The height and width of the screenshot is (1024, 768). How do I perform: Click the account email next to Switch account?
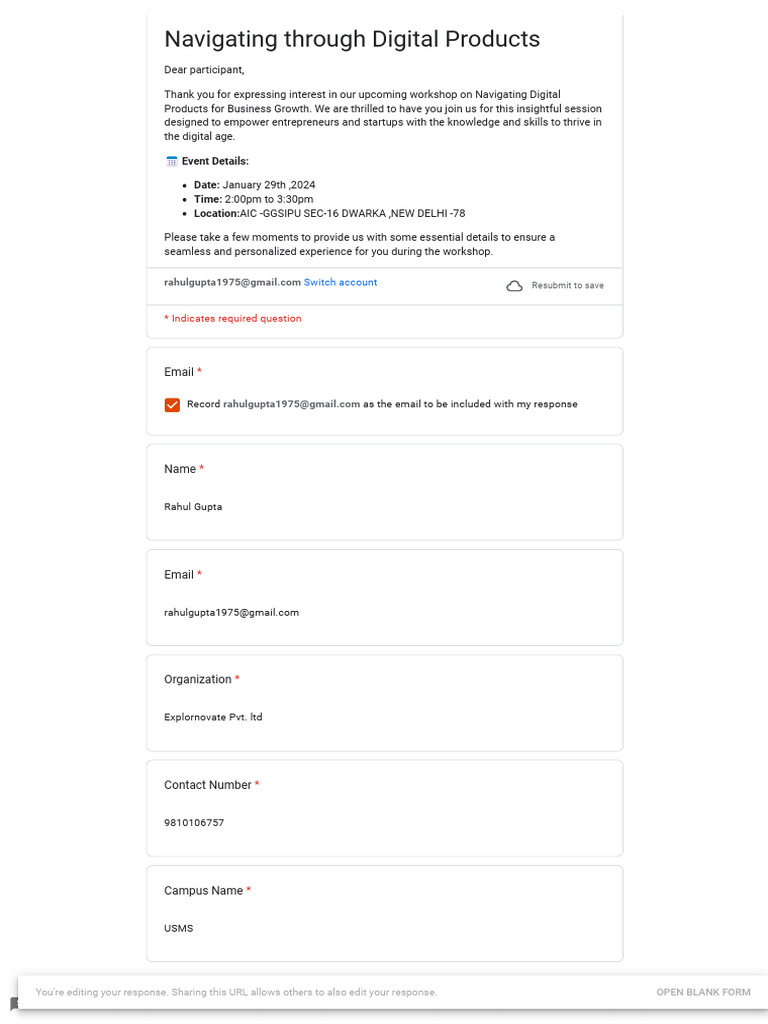point(232,282)
